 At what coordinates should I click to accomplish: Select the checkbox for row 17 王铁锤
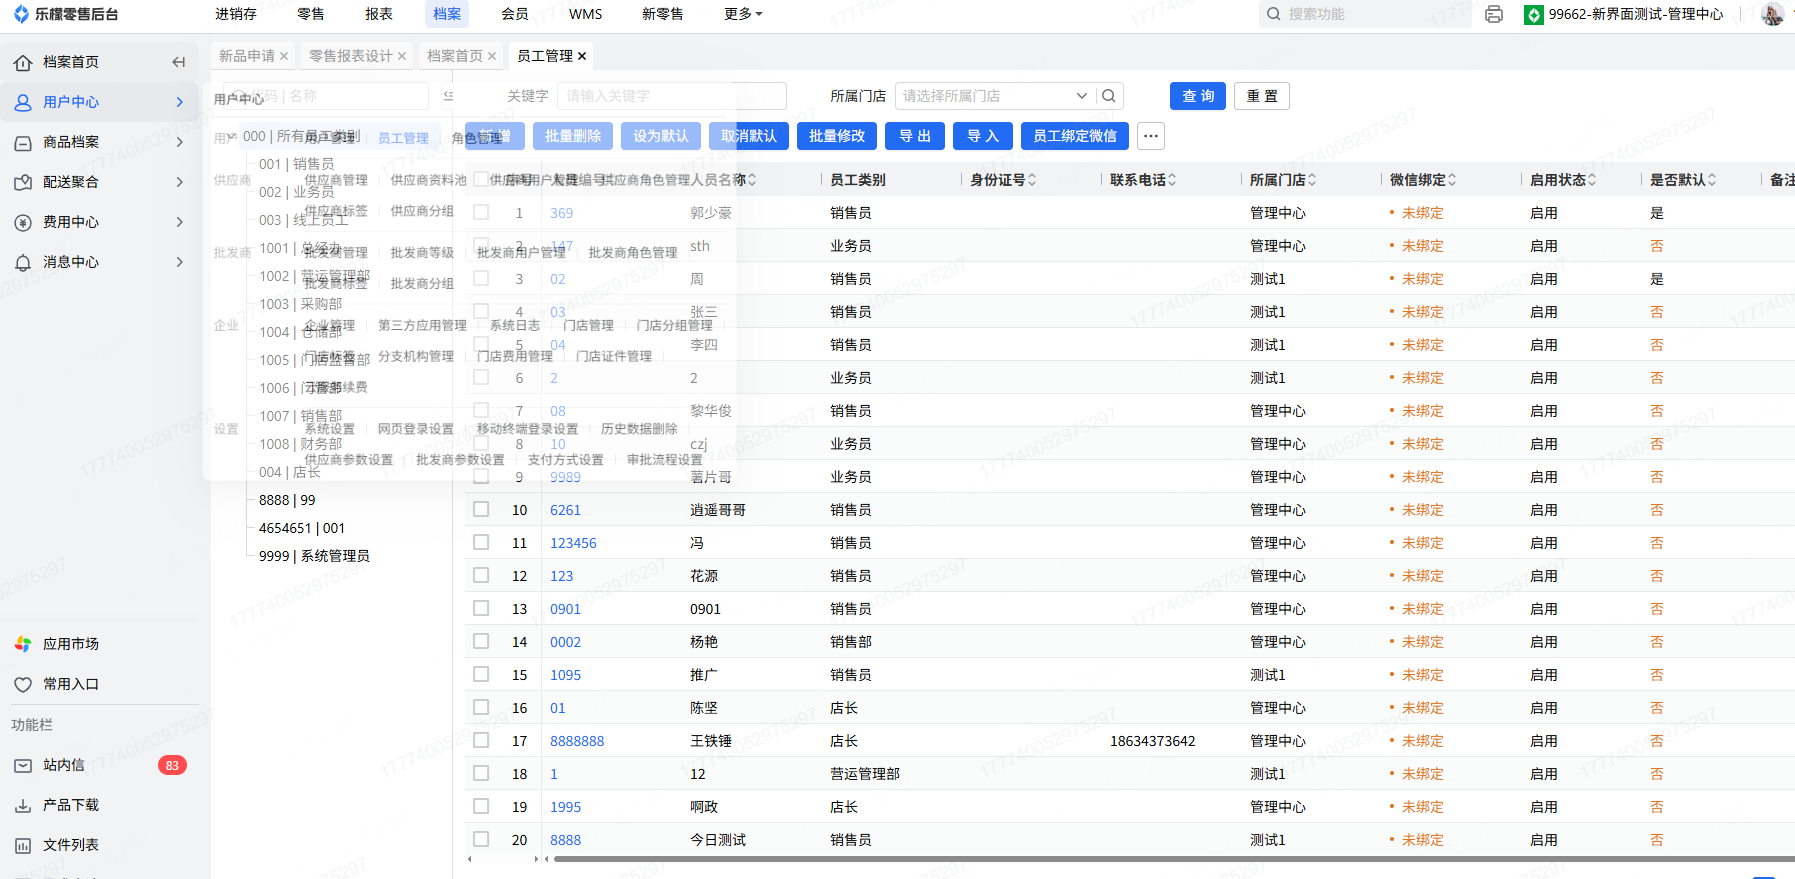[481, 740]
